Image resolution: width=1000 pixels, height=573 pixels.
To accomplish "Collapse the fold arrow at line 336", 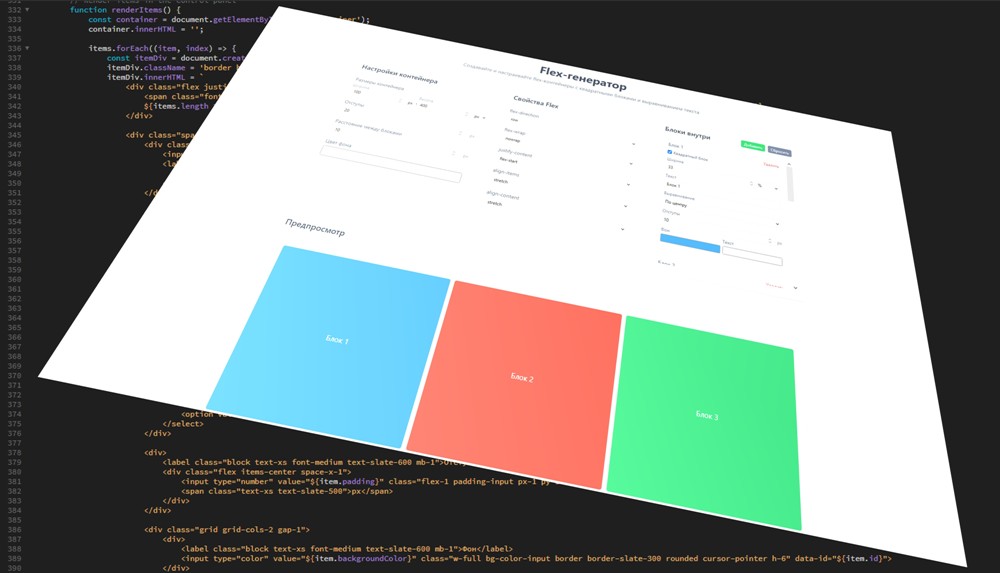I will point(27,48).
